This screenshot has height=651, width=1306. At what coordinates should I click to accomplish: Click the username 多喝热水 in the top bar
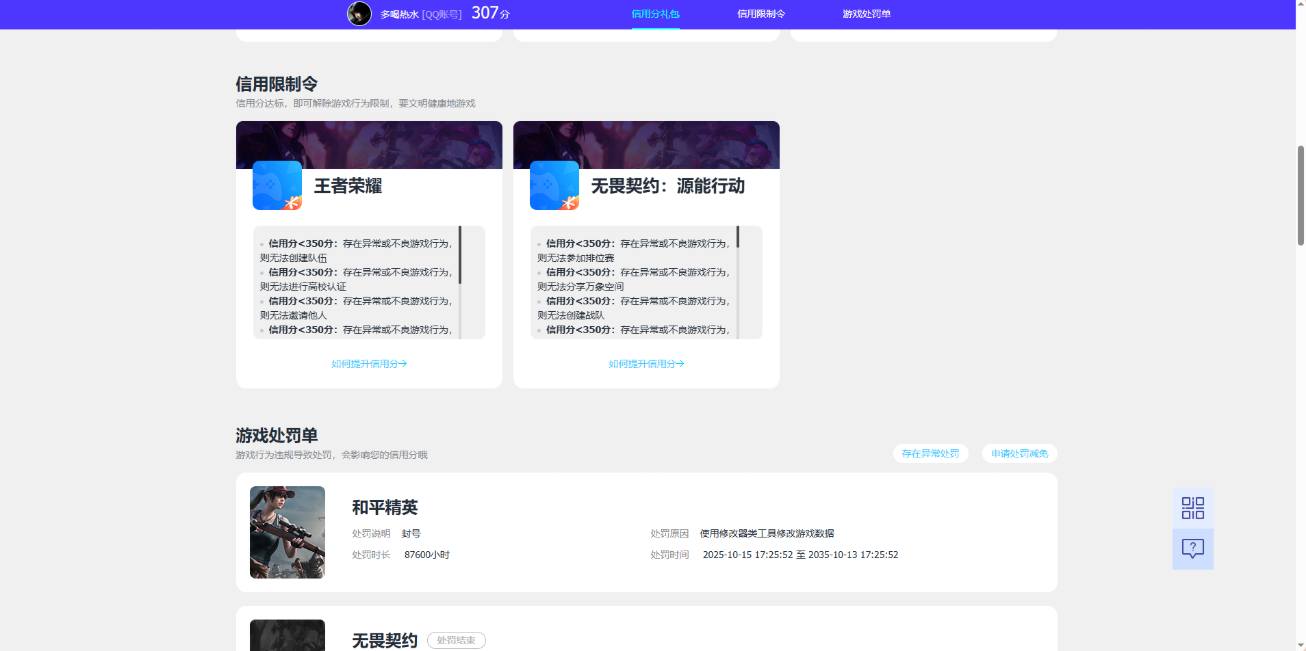click(399, 14)
